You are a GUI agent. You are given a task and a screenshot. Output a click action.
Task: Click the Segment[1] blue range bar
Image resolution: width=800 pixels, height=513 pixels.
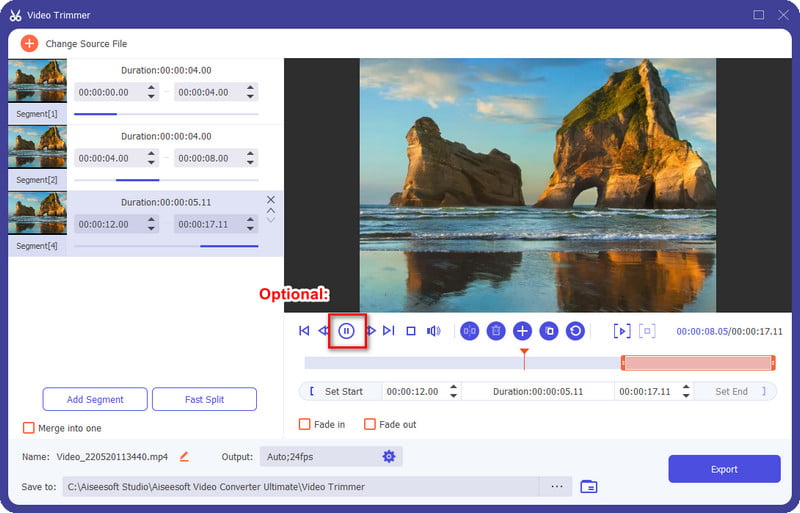click(x=95, y=114)
